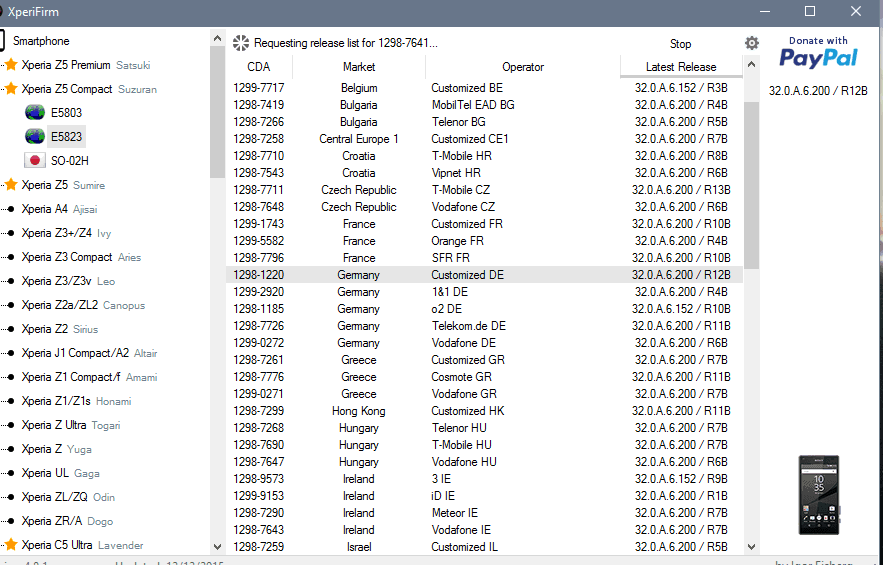Select 32.0.A.6.200 / R12B firmware in right panel
Image resolution: width=883 pixels, height=565 pixels.
(818, 91)
